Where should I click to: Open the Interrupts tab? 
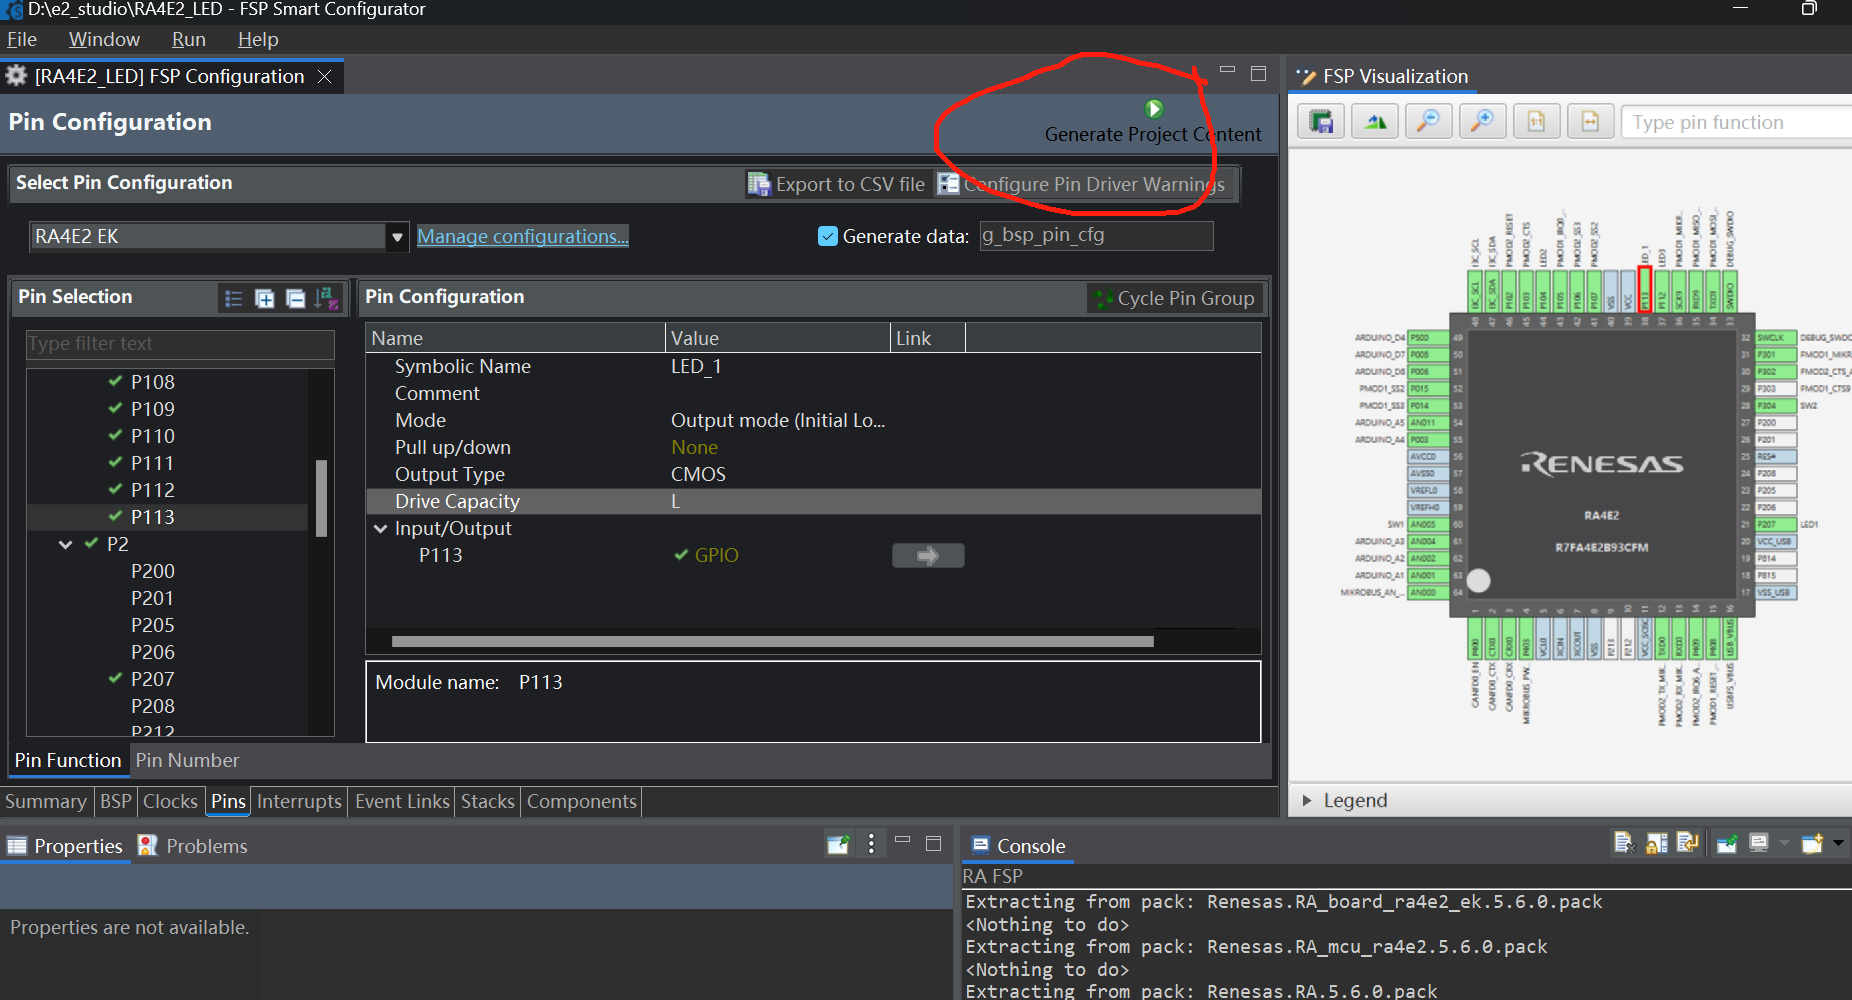299,802
